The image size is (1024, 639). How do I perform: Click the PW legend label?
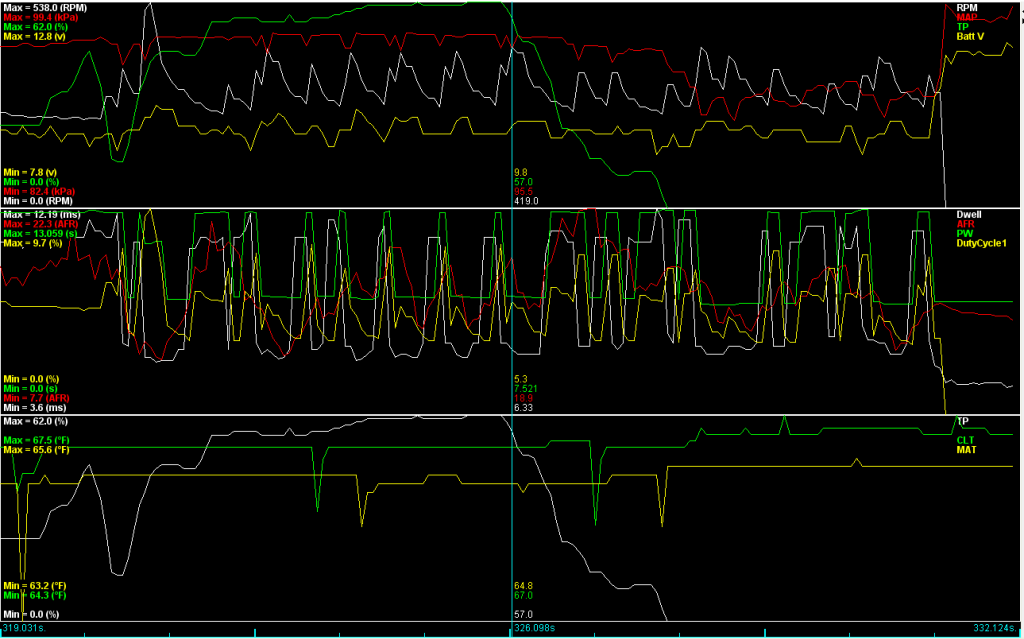[x=964, y=233]
